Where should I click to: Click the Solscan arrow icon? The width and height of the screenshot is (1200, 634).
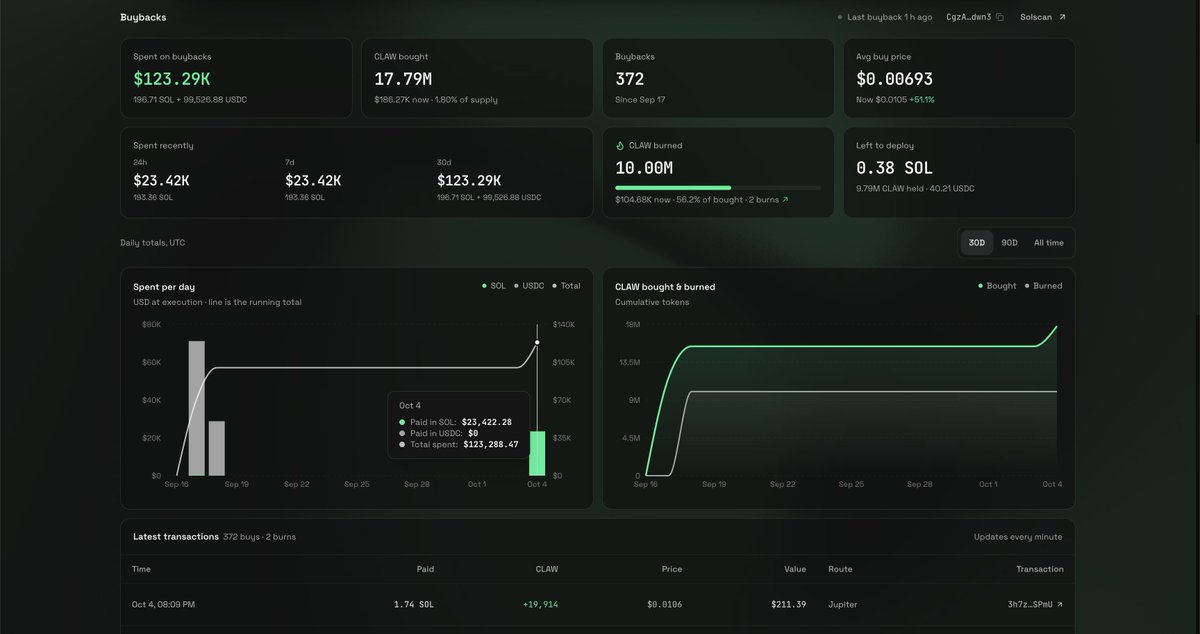1062,17
